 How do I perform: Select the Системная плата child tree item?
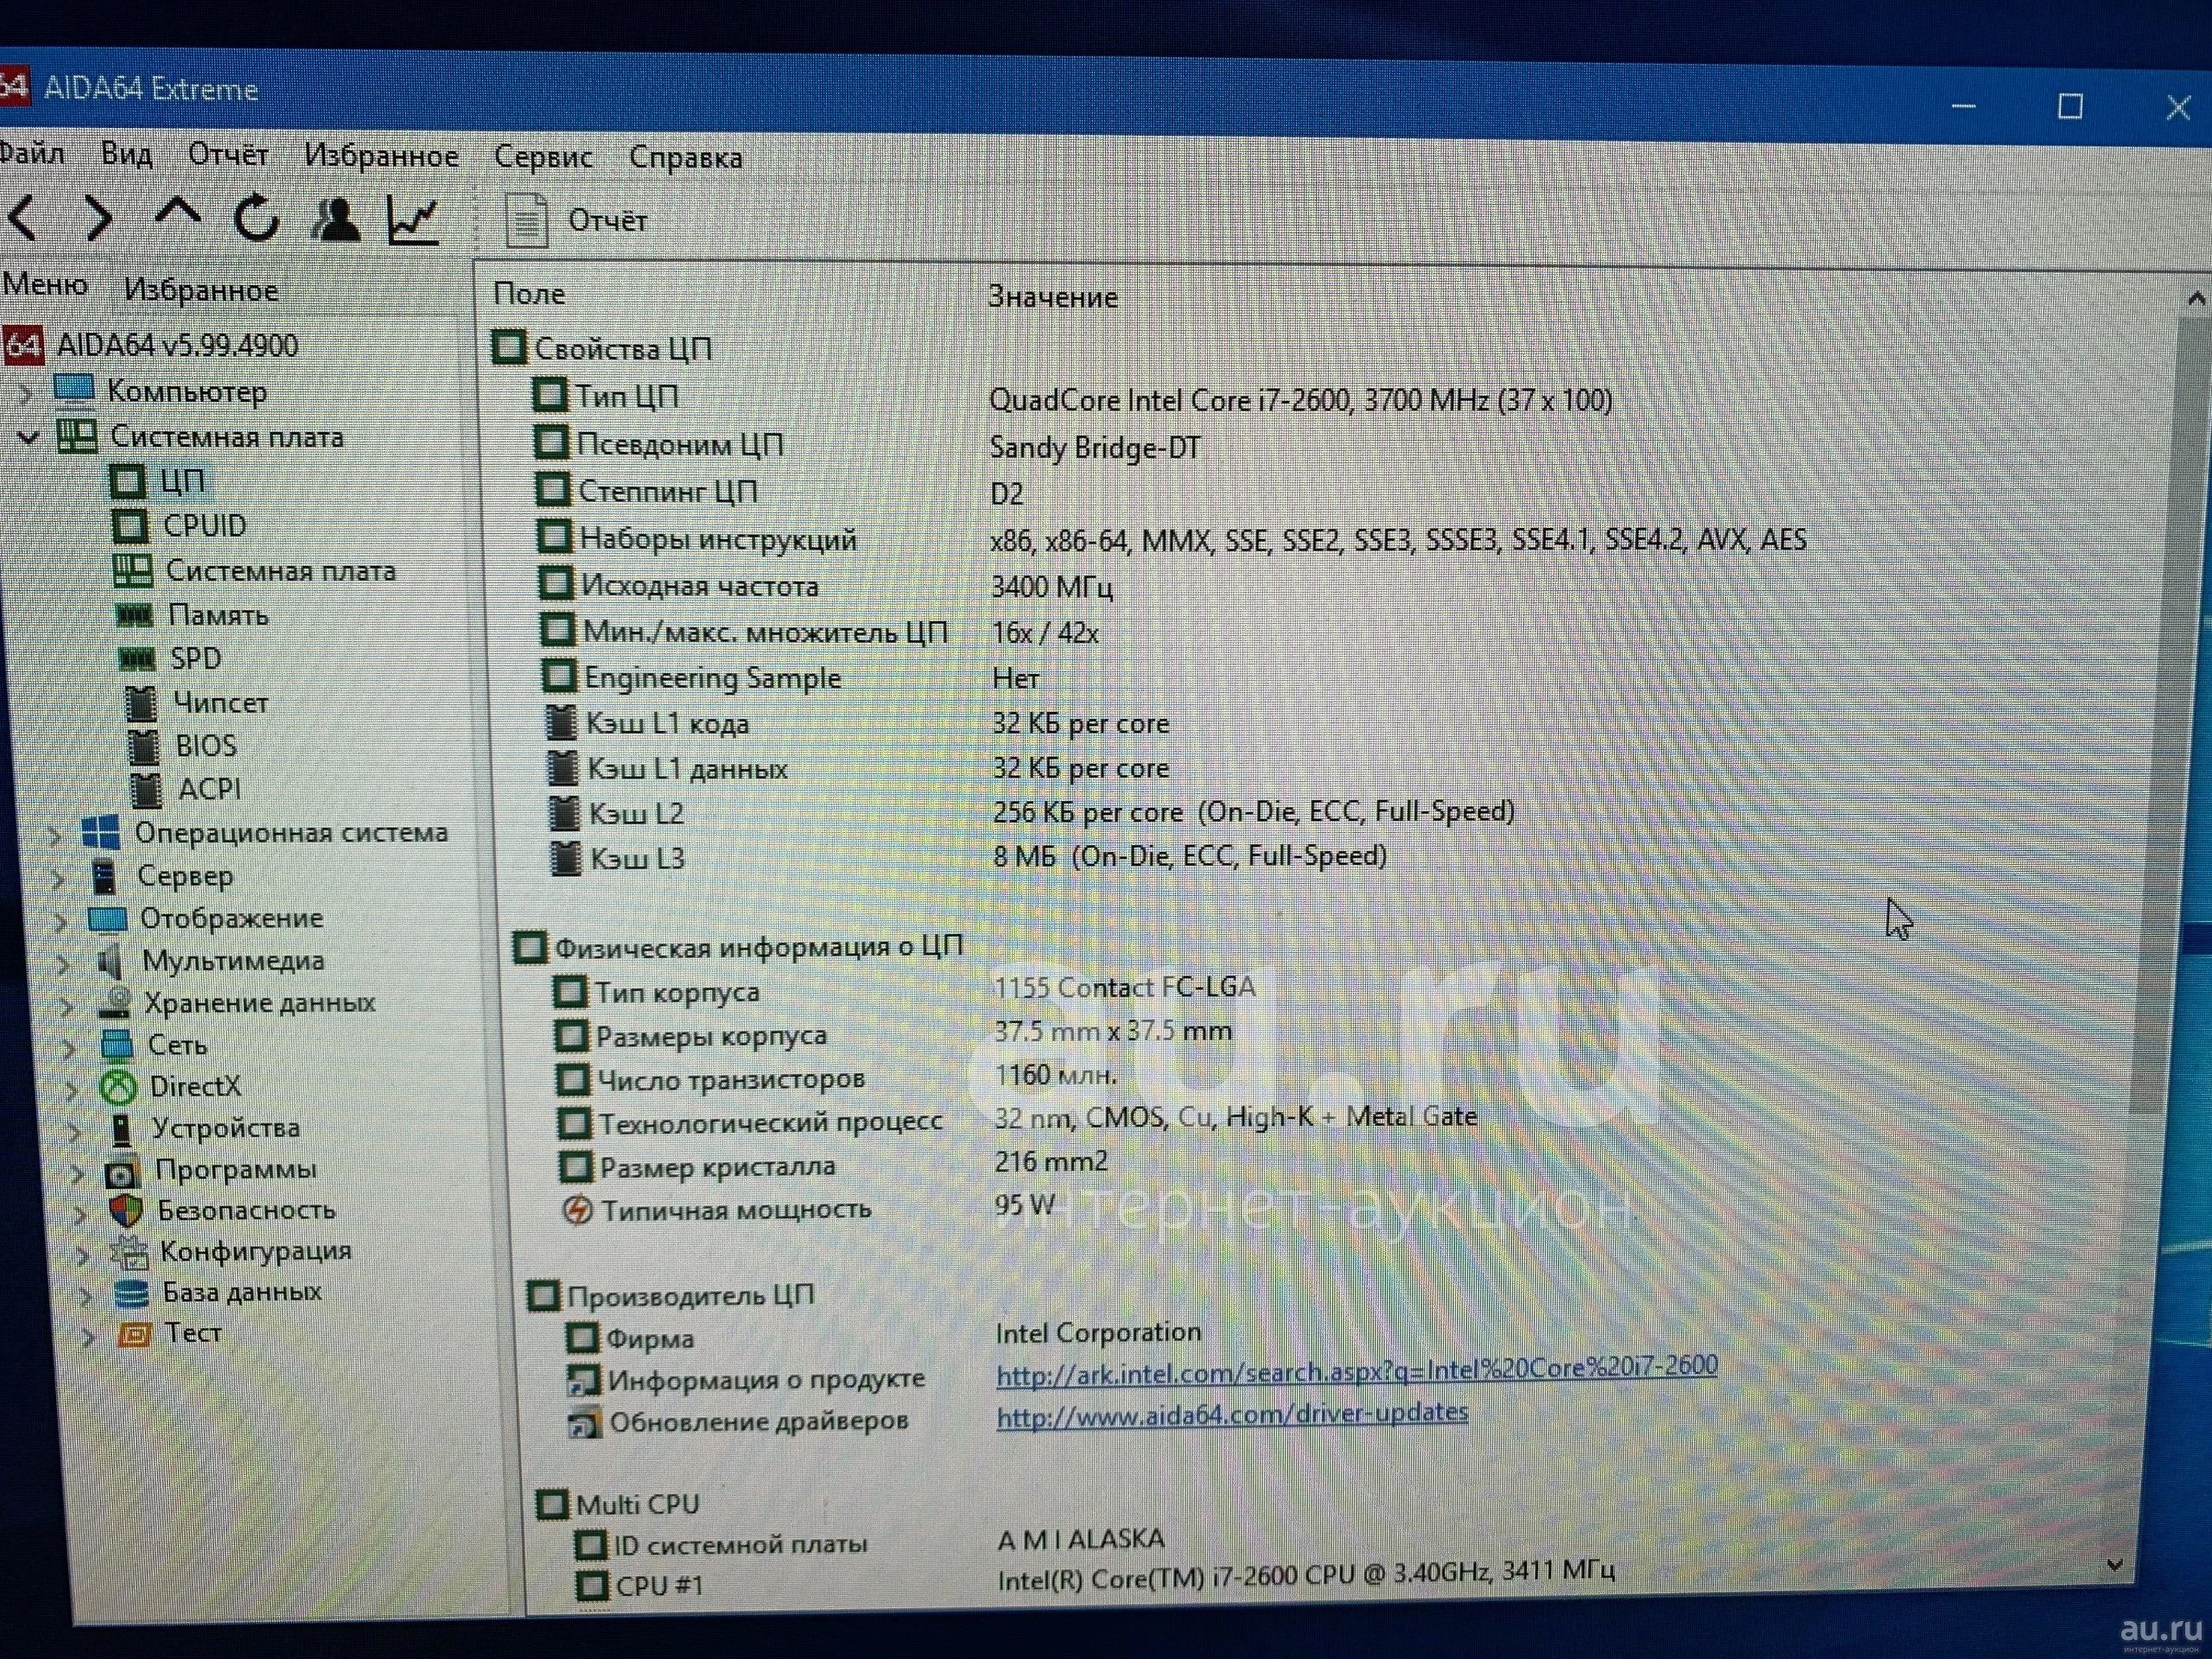[280, 571]
